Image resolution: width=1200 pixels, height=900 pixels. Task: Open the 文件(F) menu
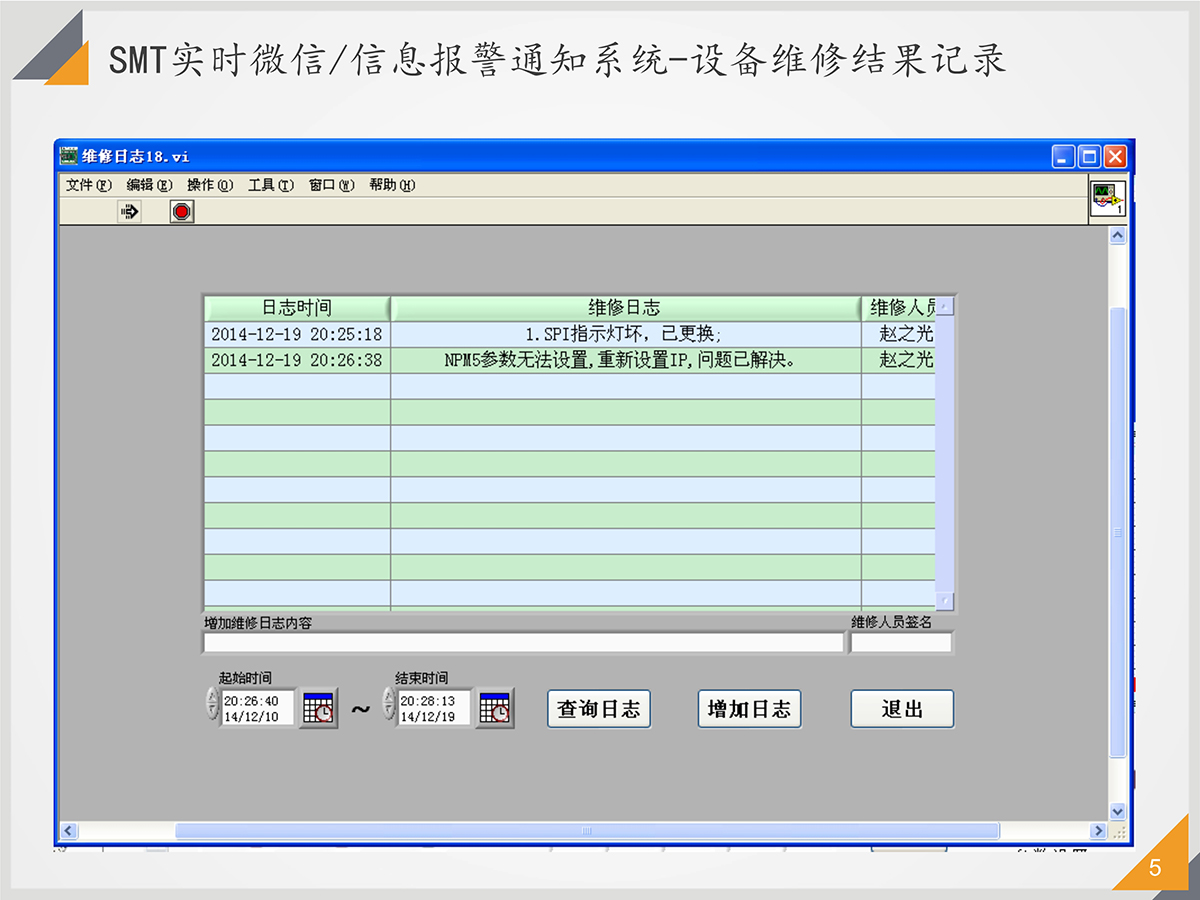(88, 185)
